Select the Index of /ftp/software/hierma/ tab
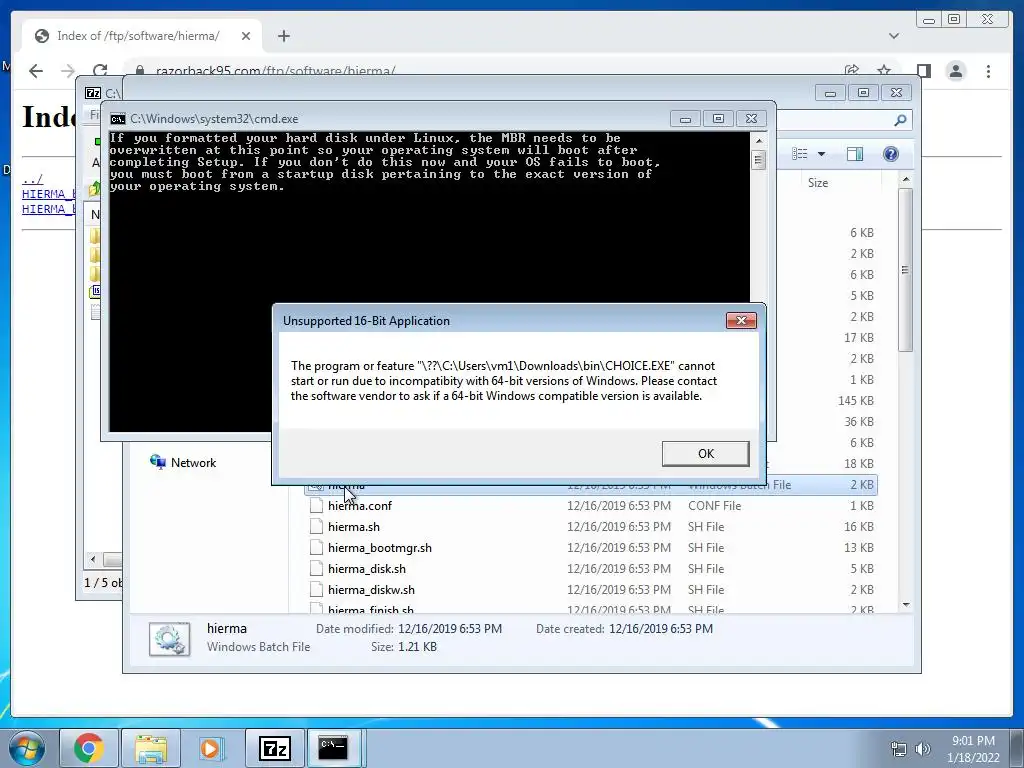 tap(142, 36)
